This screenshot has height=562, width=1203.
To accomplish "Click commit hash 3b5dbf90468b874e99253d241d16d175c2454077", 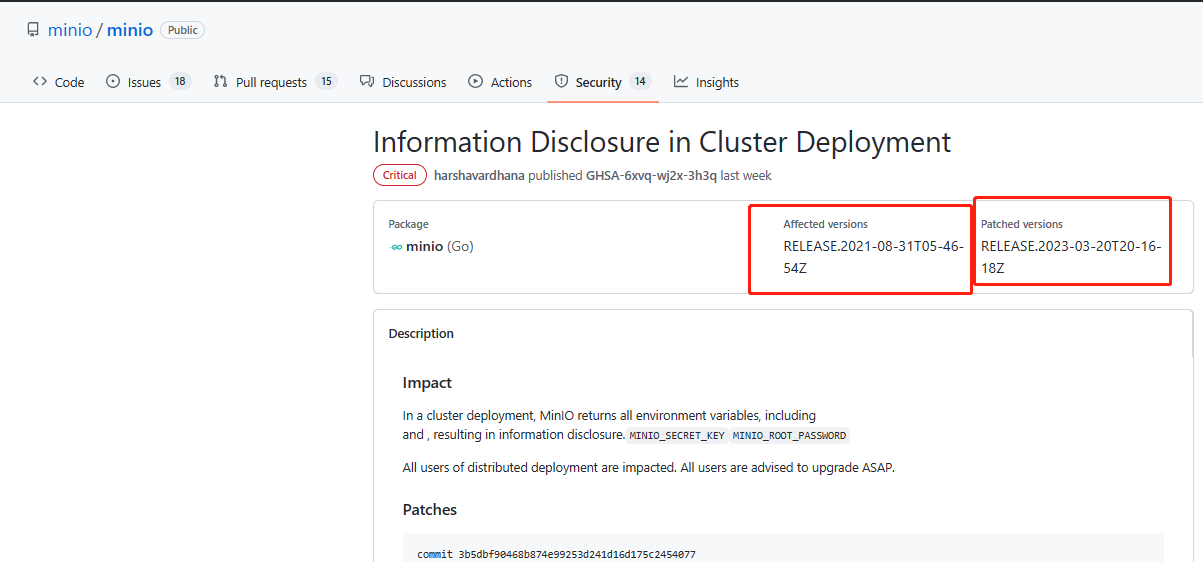I will coord(577,554).
